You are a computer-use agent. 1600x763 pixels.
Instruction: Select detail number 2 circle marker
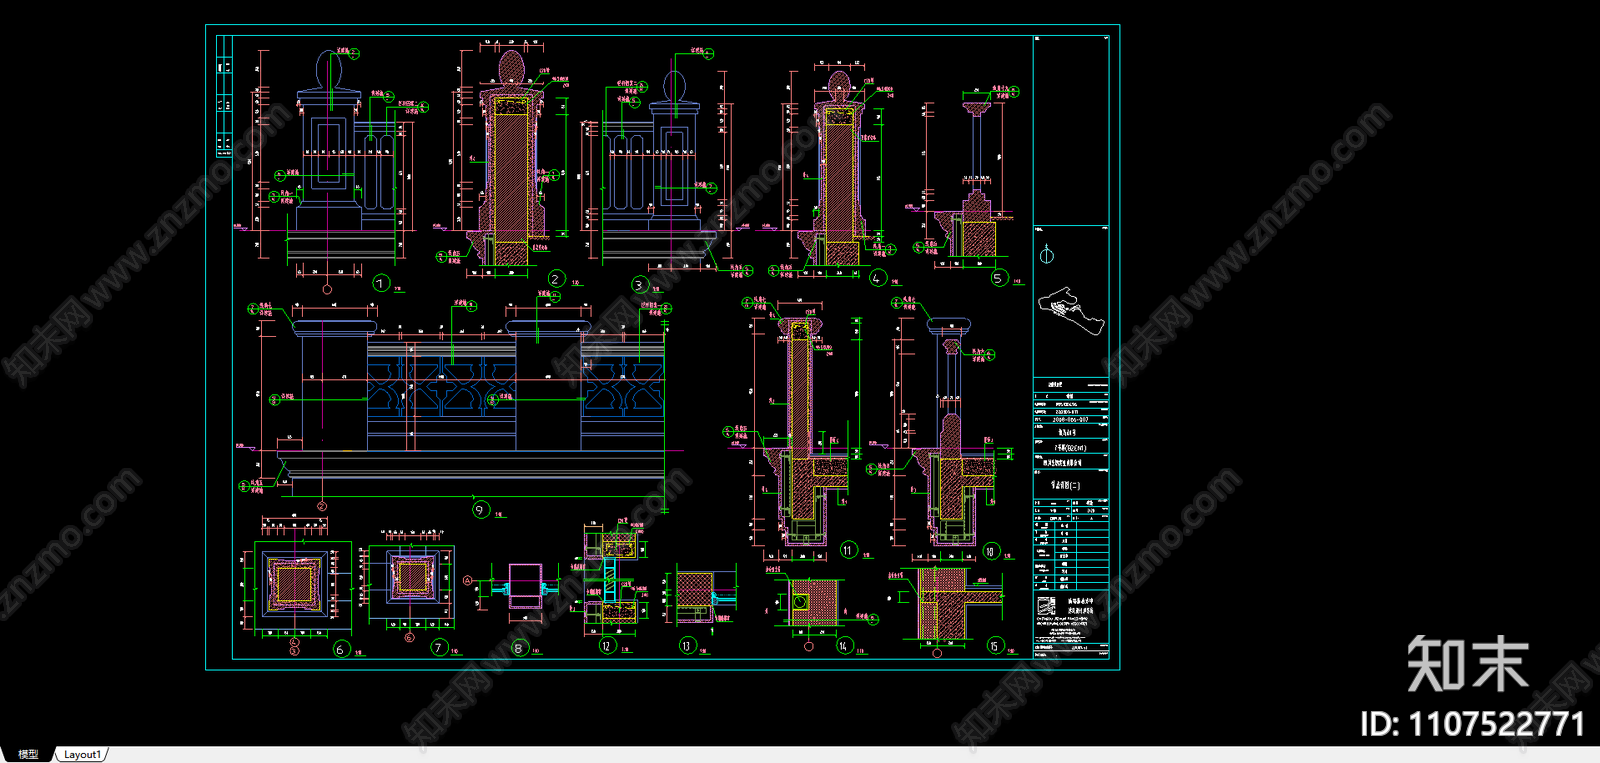click(x=557, y=279)
